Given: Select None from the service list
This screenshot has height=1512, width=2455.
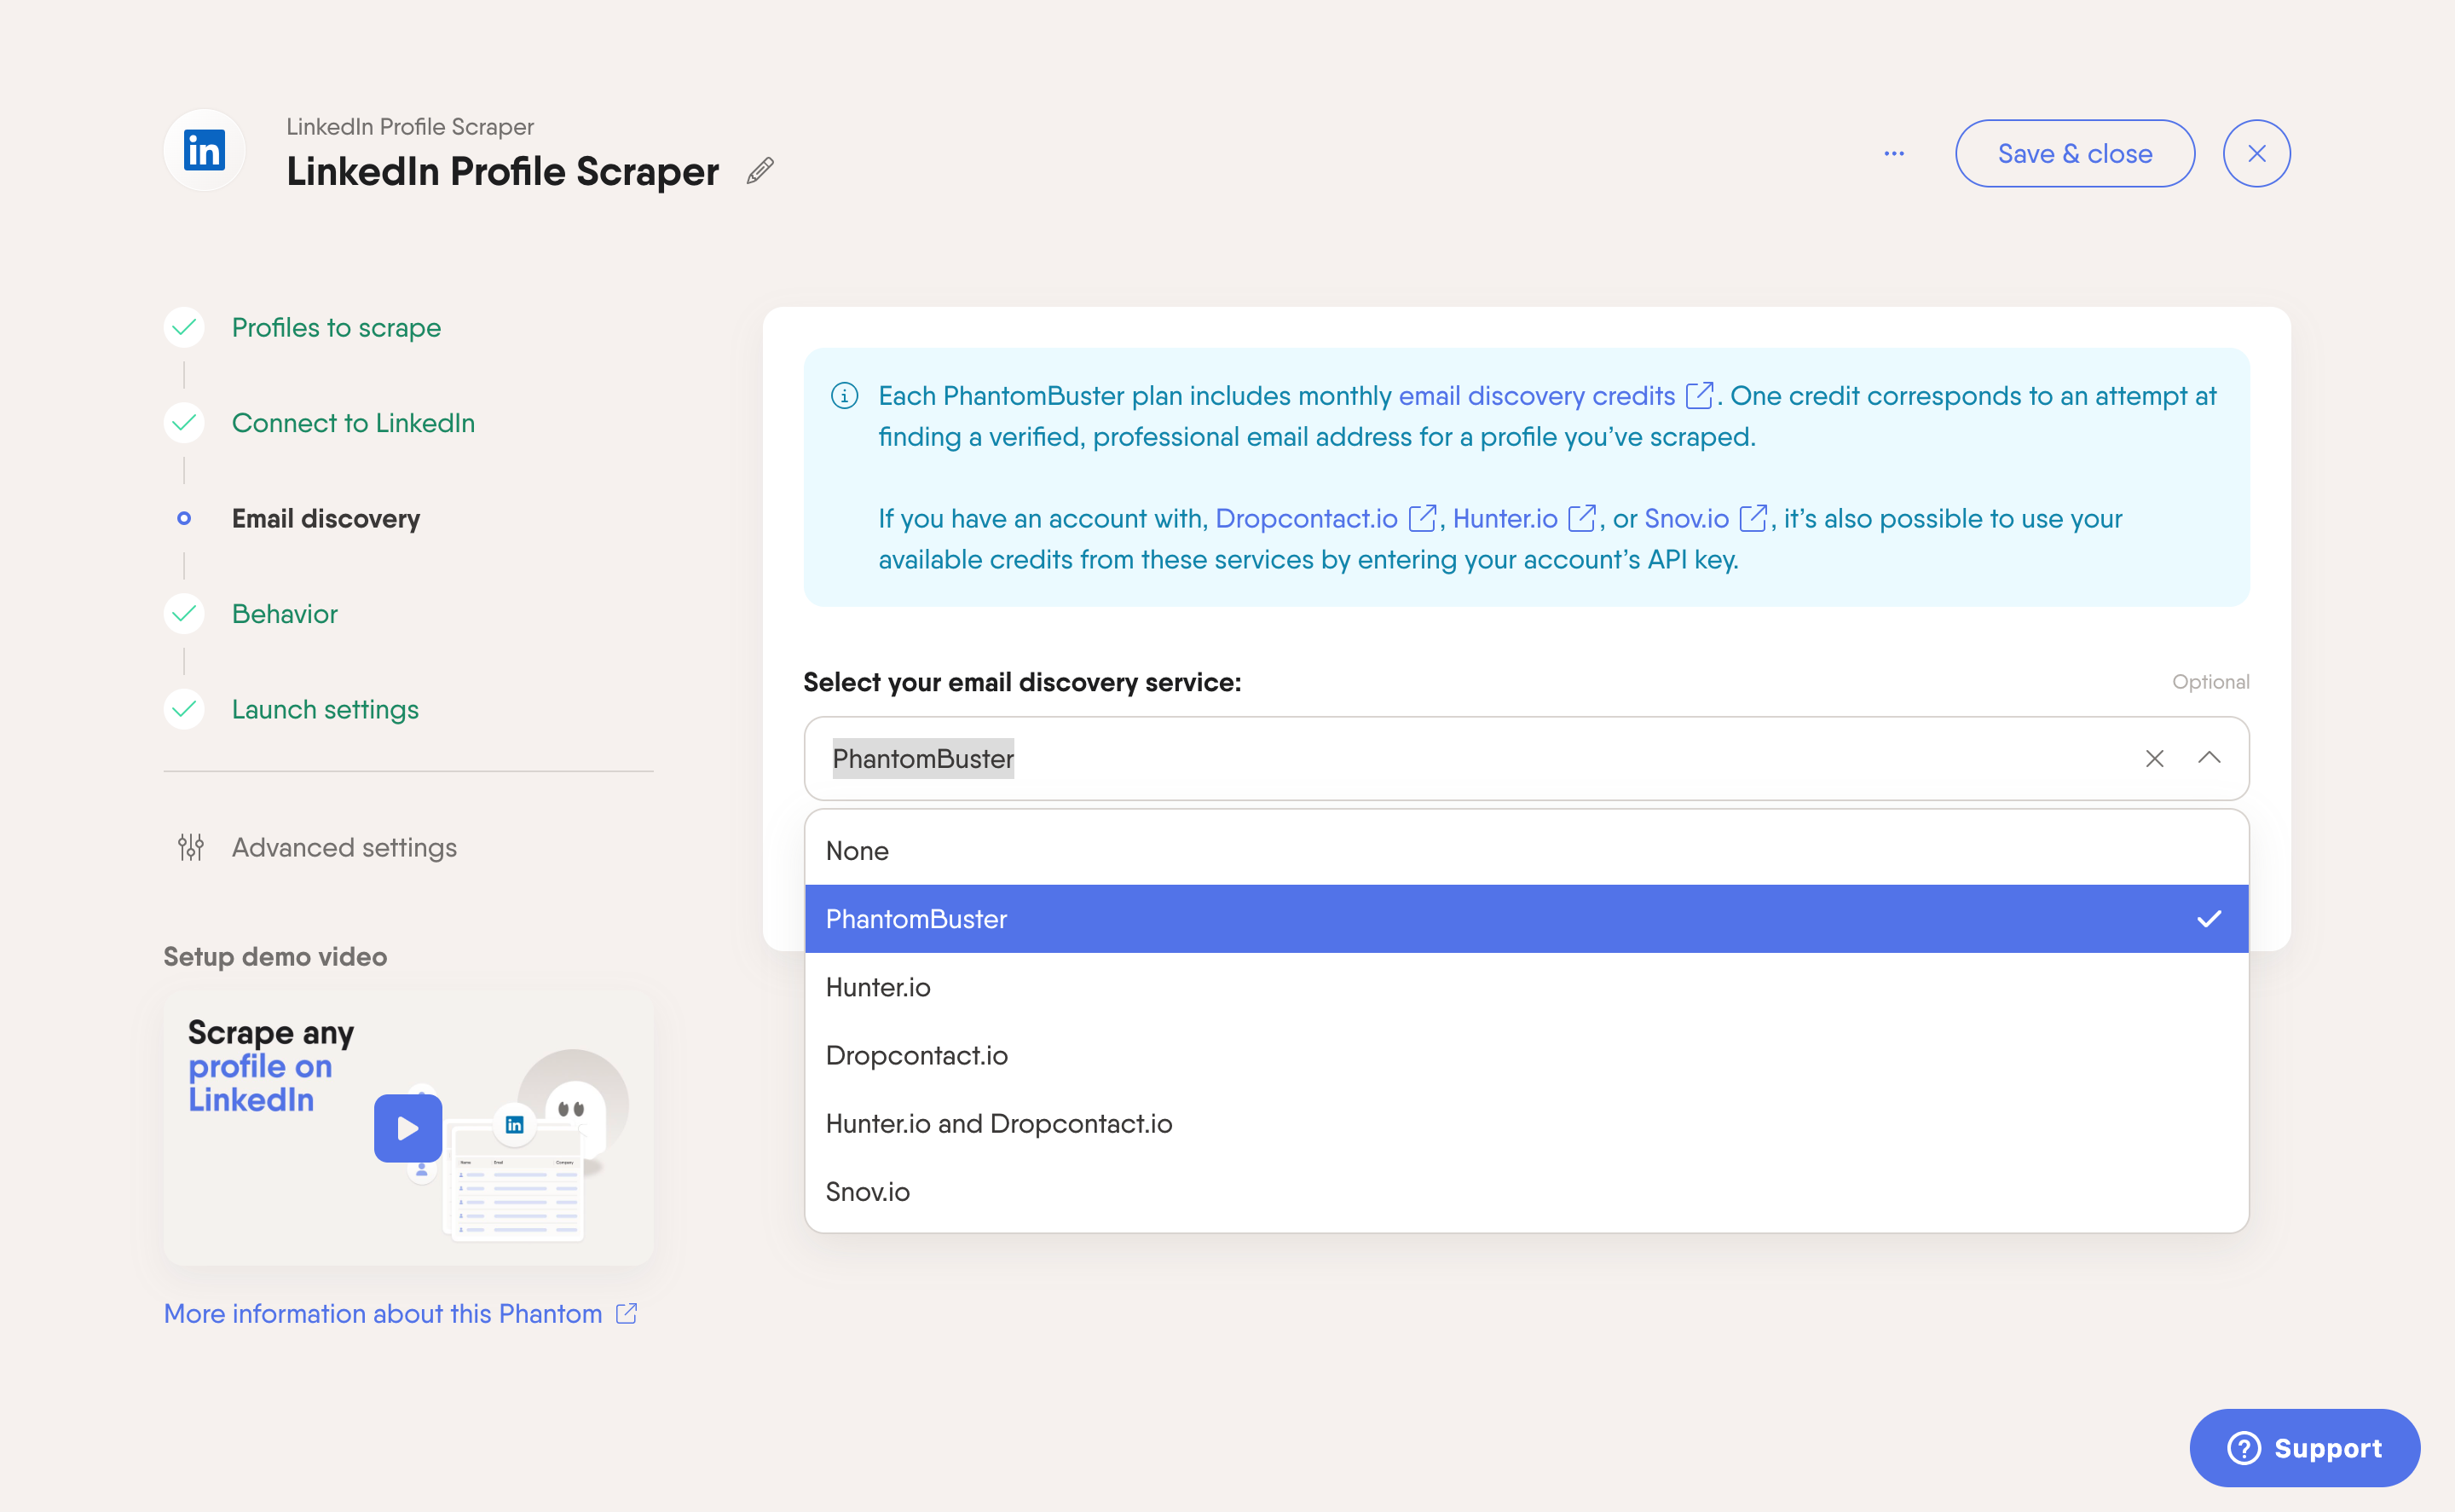Looking at the screenshot, I should [1526, 851].
